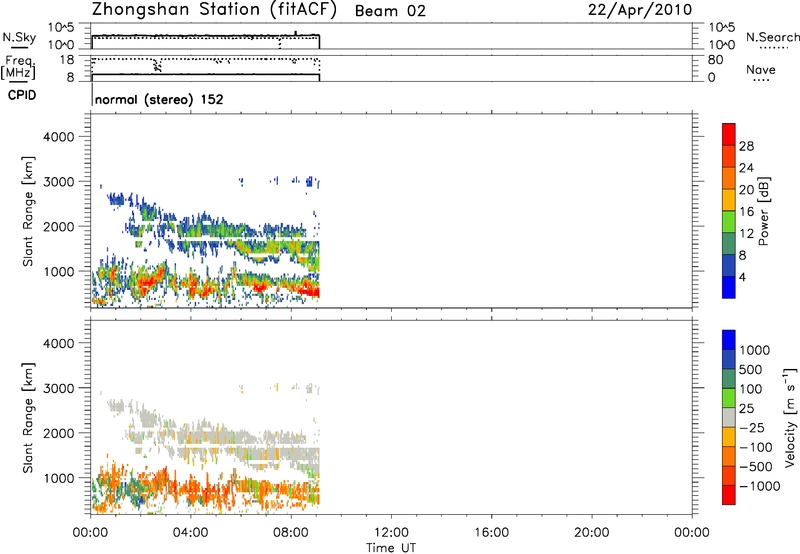The height and width of the screenshot is (554, 800).
Task: Click the '4' power colorbar label
Action: (742, 277)
